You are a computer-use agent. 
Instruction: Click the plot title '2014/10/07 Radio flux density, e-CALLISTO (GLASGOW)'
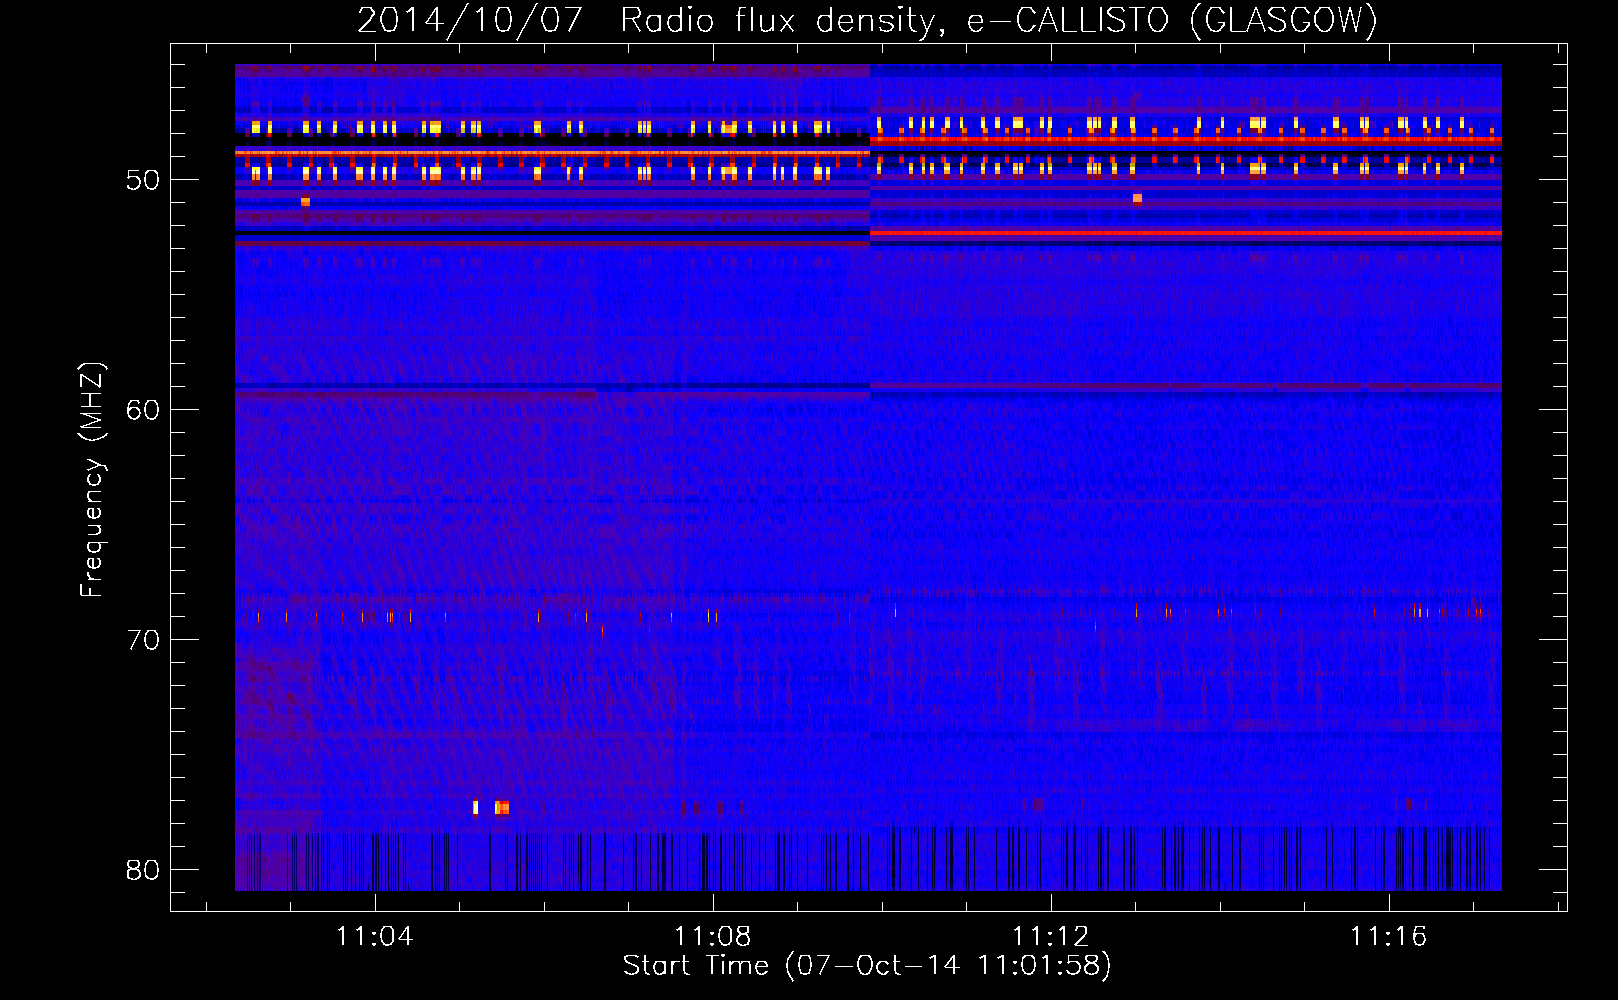(867, 20)
